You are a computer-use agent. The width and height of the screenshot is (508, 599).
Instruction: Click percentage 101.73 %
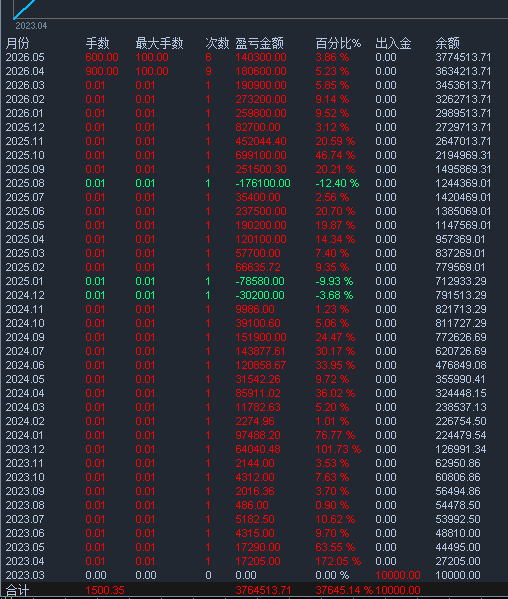[x=338, y=450]
